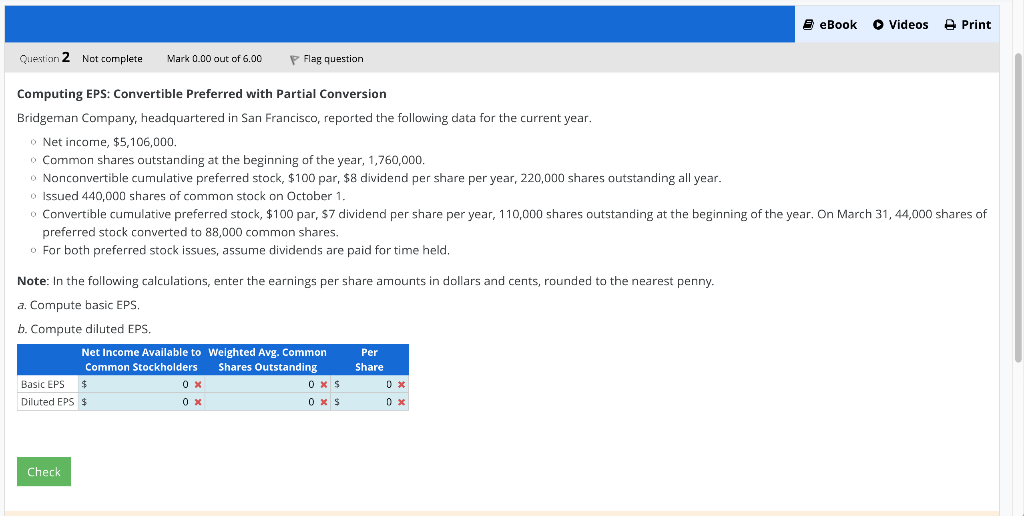Click red X in Diluted EPS shares cell

[324, 402]
